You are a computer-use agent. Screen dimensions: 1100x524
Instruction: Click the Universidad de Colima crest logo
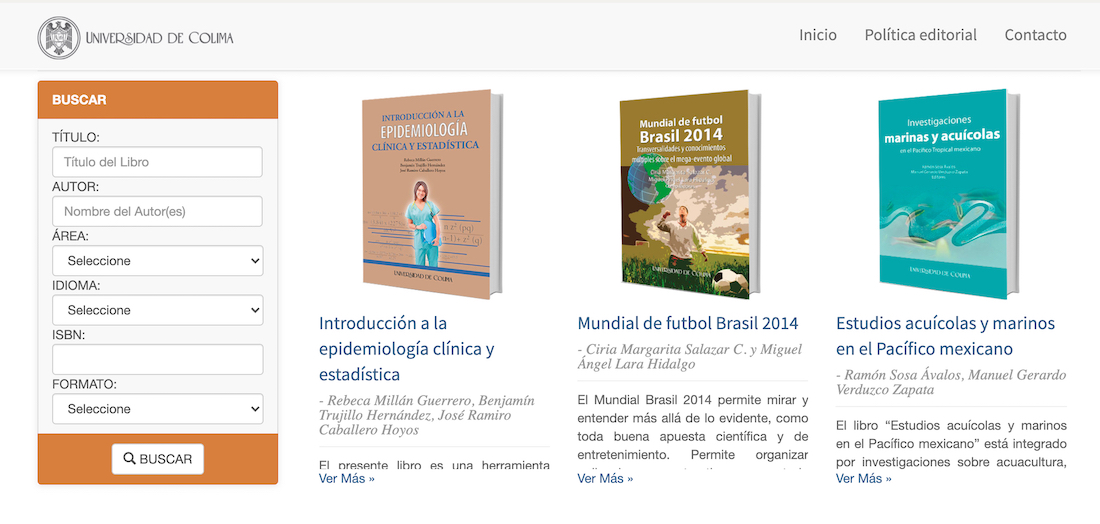tap(60, 38)
